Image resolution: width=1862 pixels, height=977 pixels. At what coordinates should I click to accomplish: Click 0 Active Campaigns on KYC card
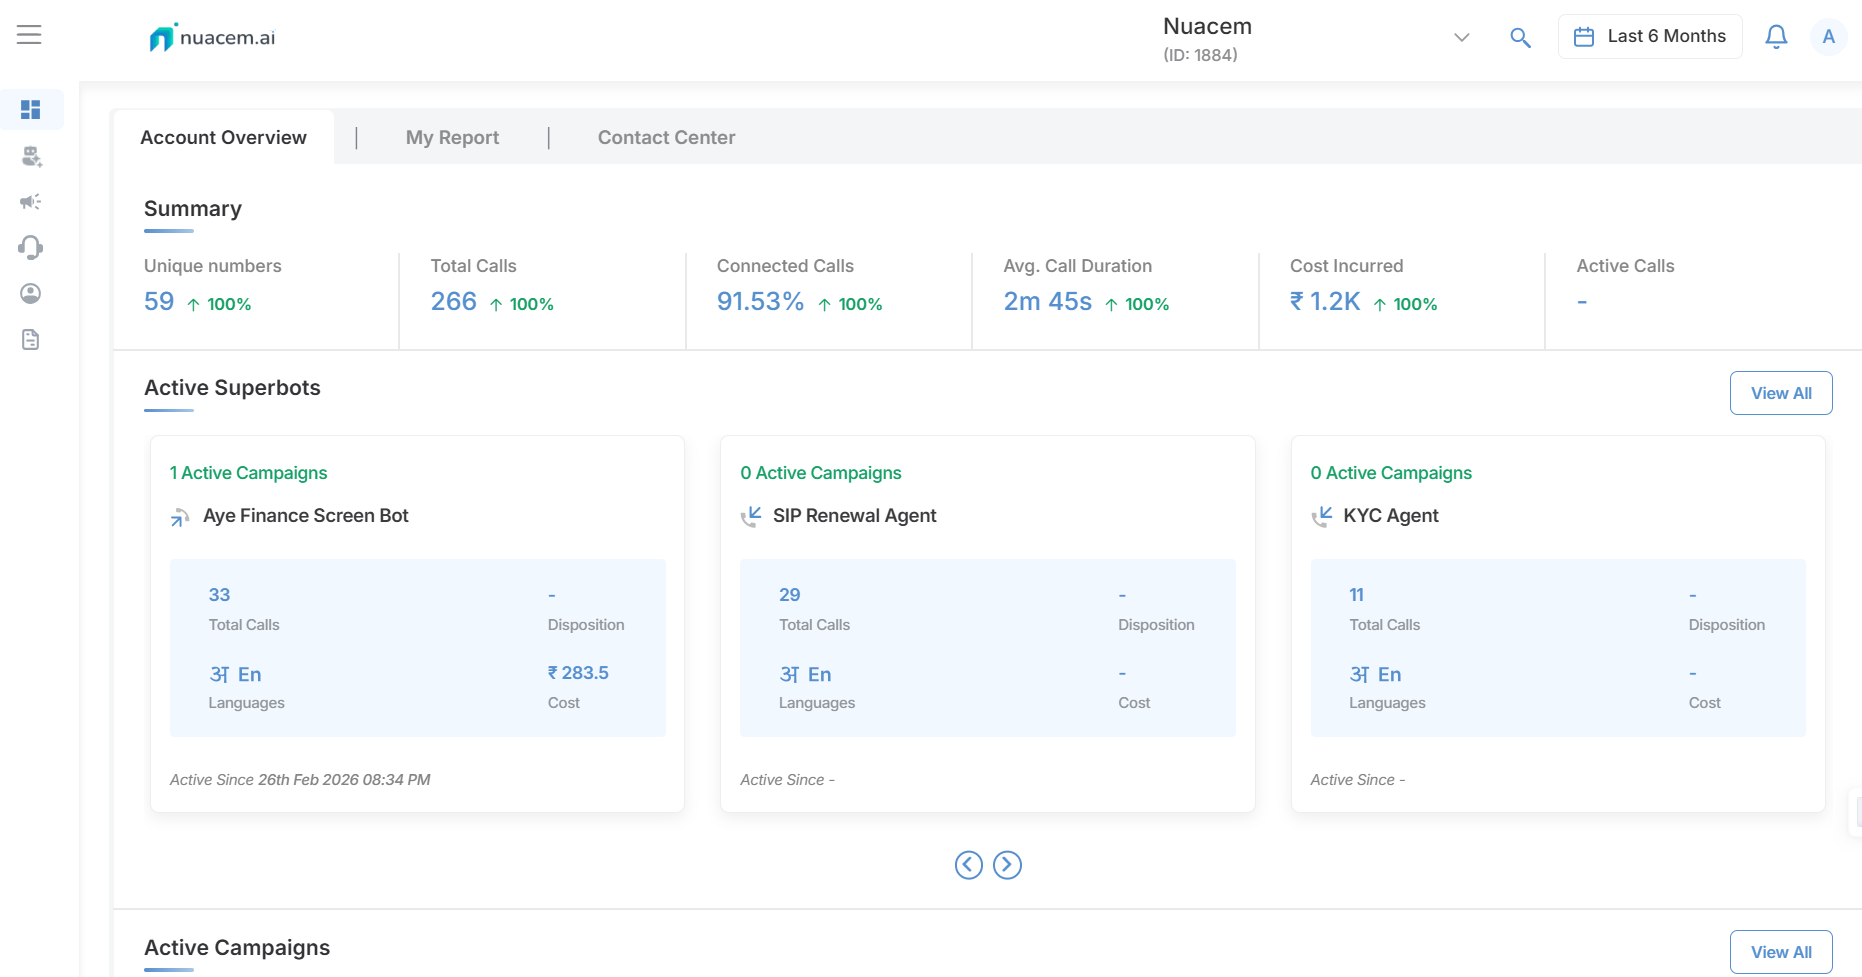[x=1391, y=473]
